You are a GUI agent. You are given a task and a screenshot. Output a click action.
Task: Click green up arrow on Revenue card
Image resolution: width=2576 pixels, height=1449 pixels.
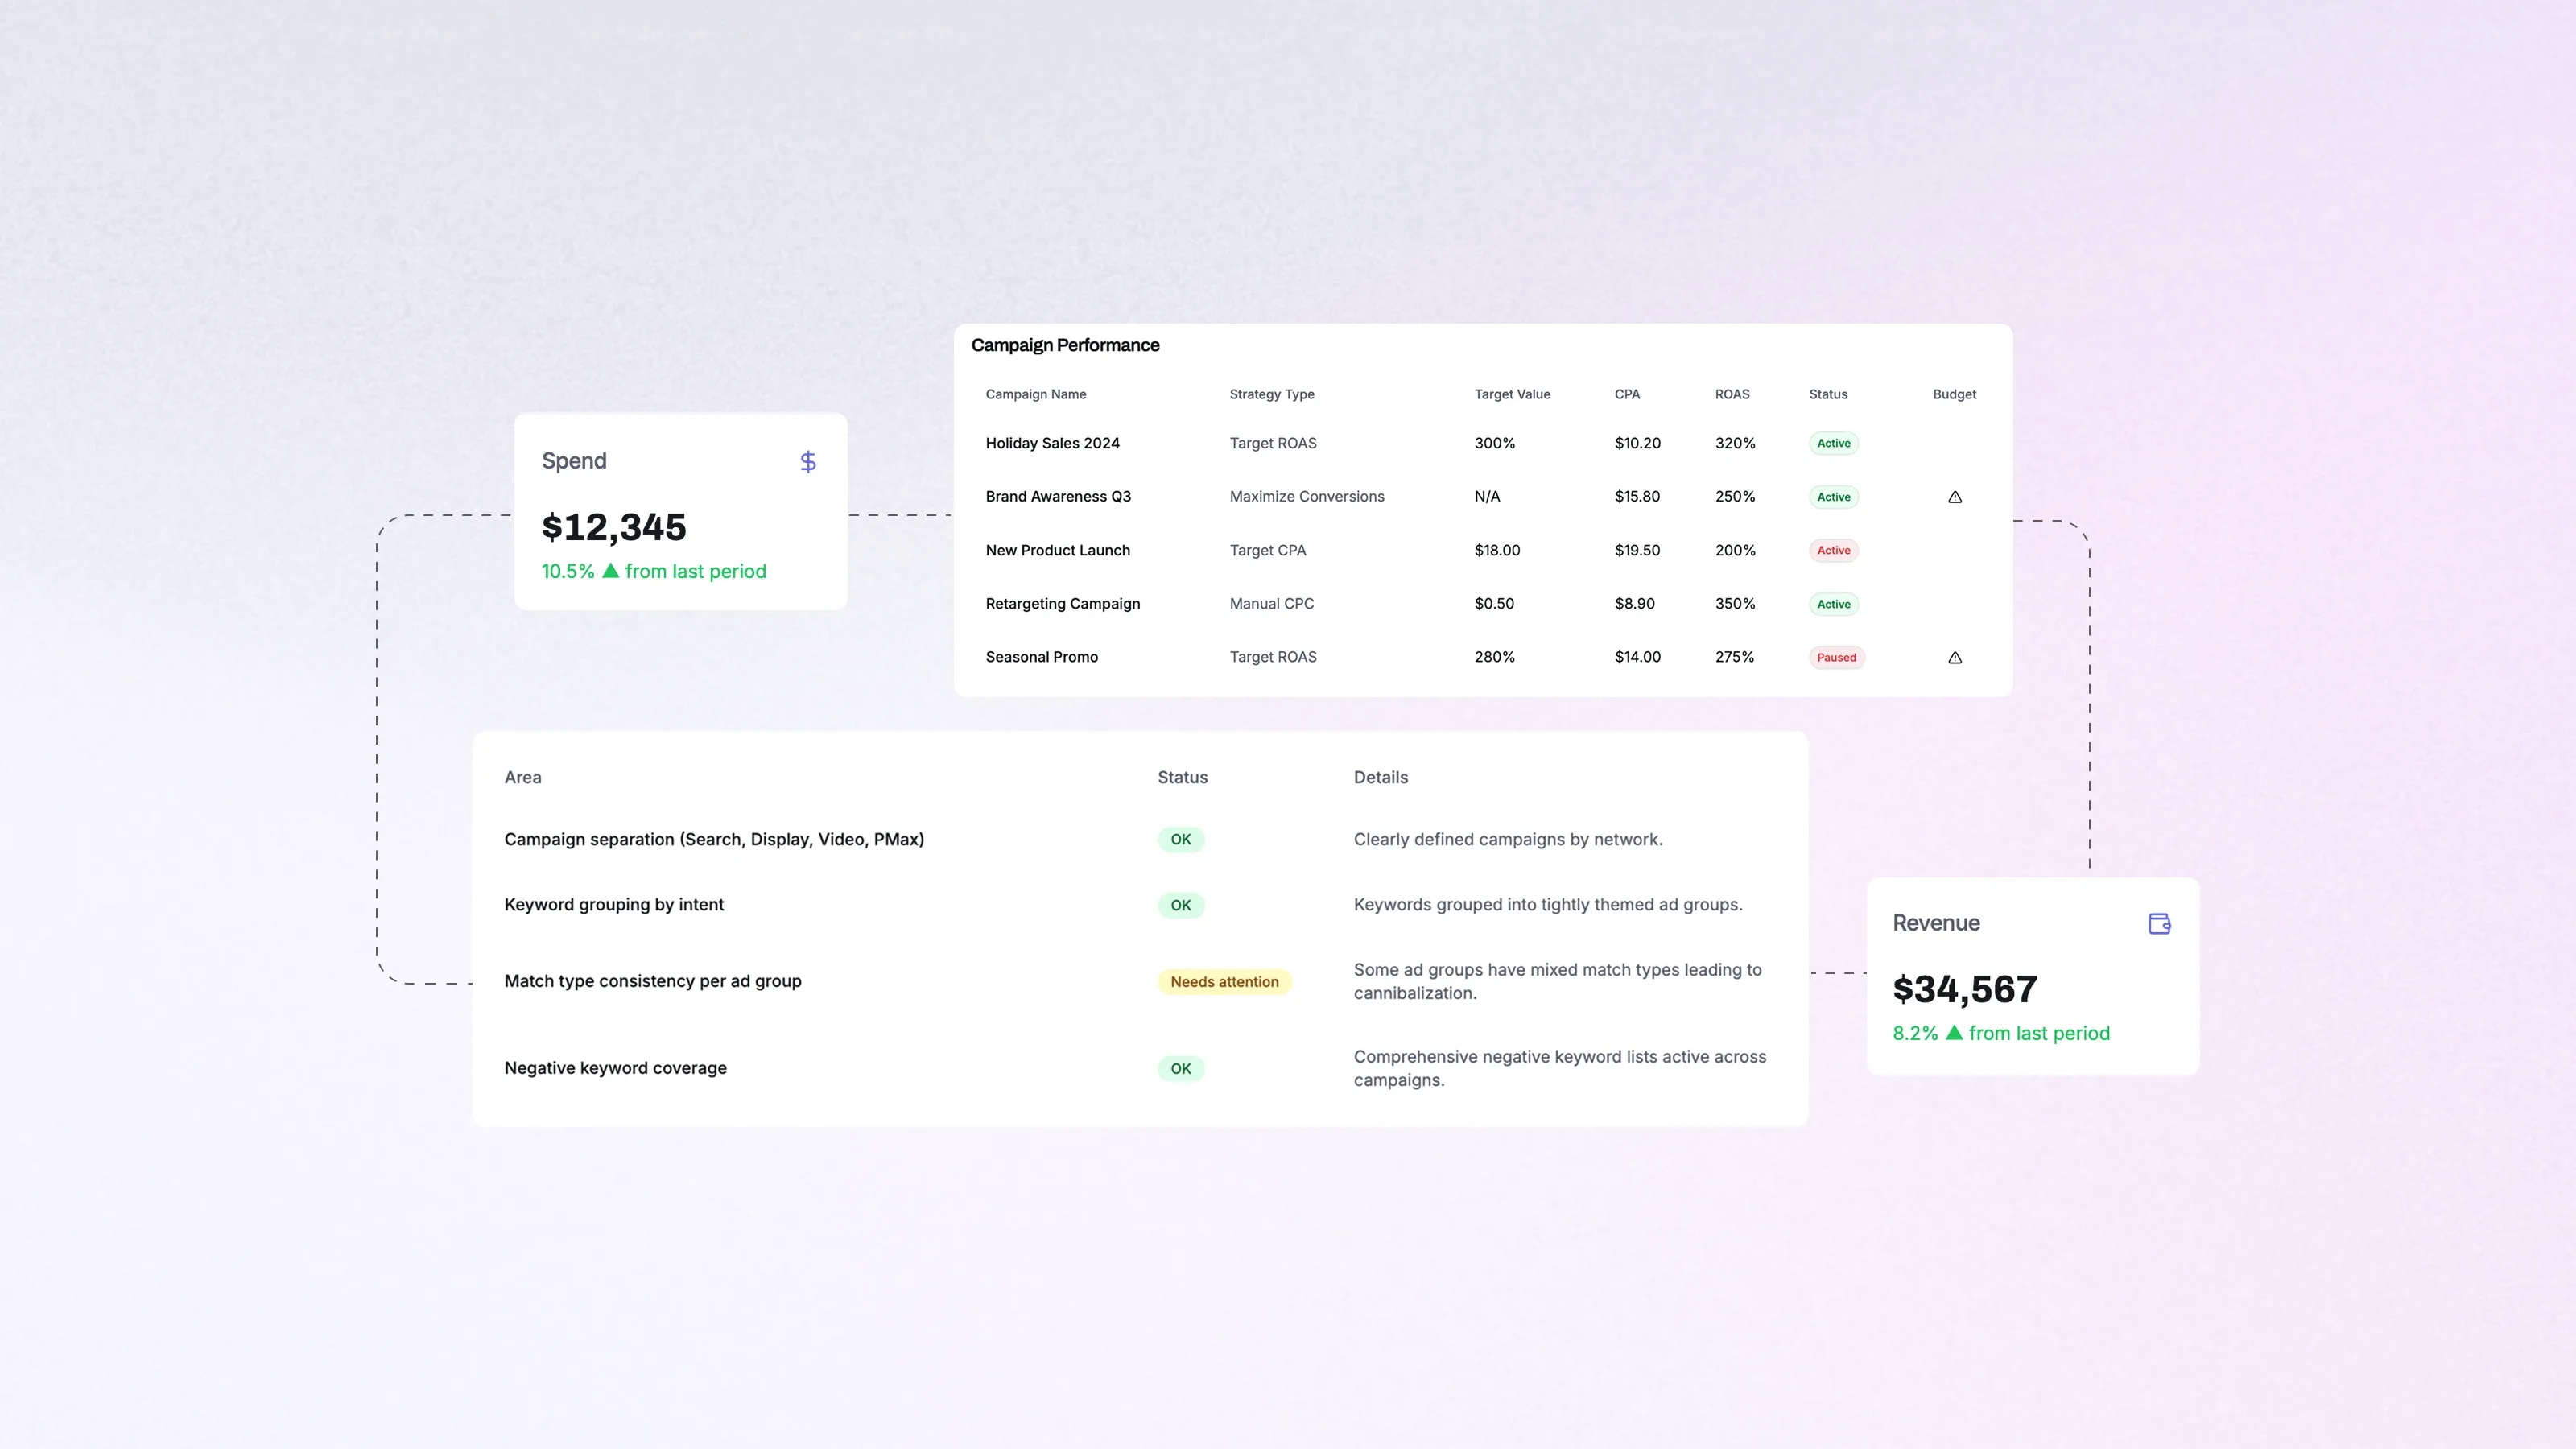(1953, 1032)
